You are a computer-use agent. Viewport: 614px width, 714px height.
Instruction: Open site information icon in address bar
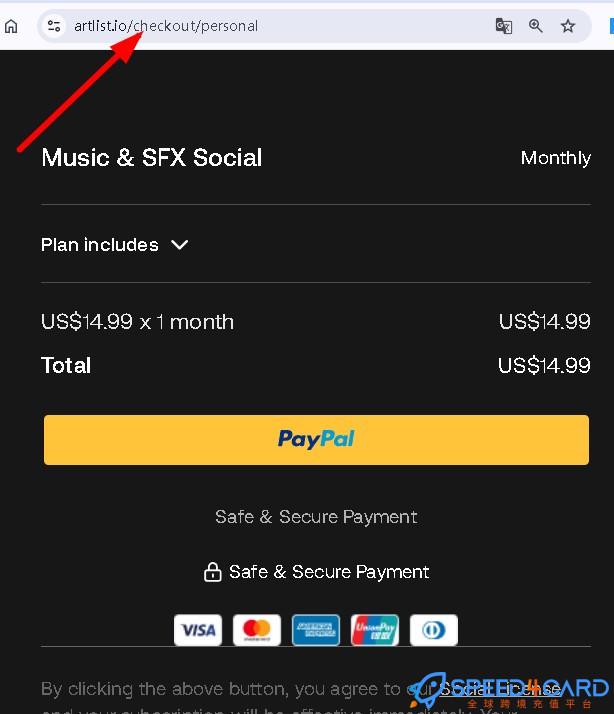54,26
